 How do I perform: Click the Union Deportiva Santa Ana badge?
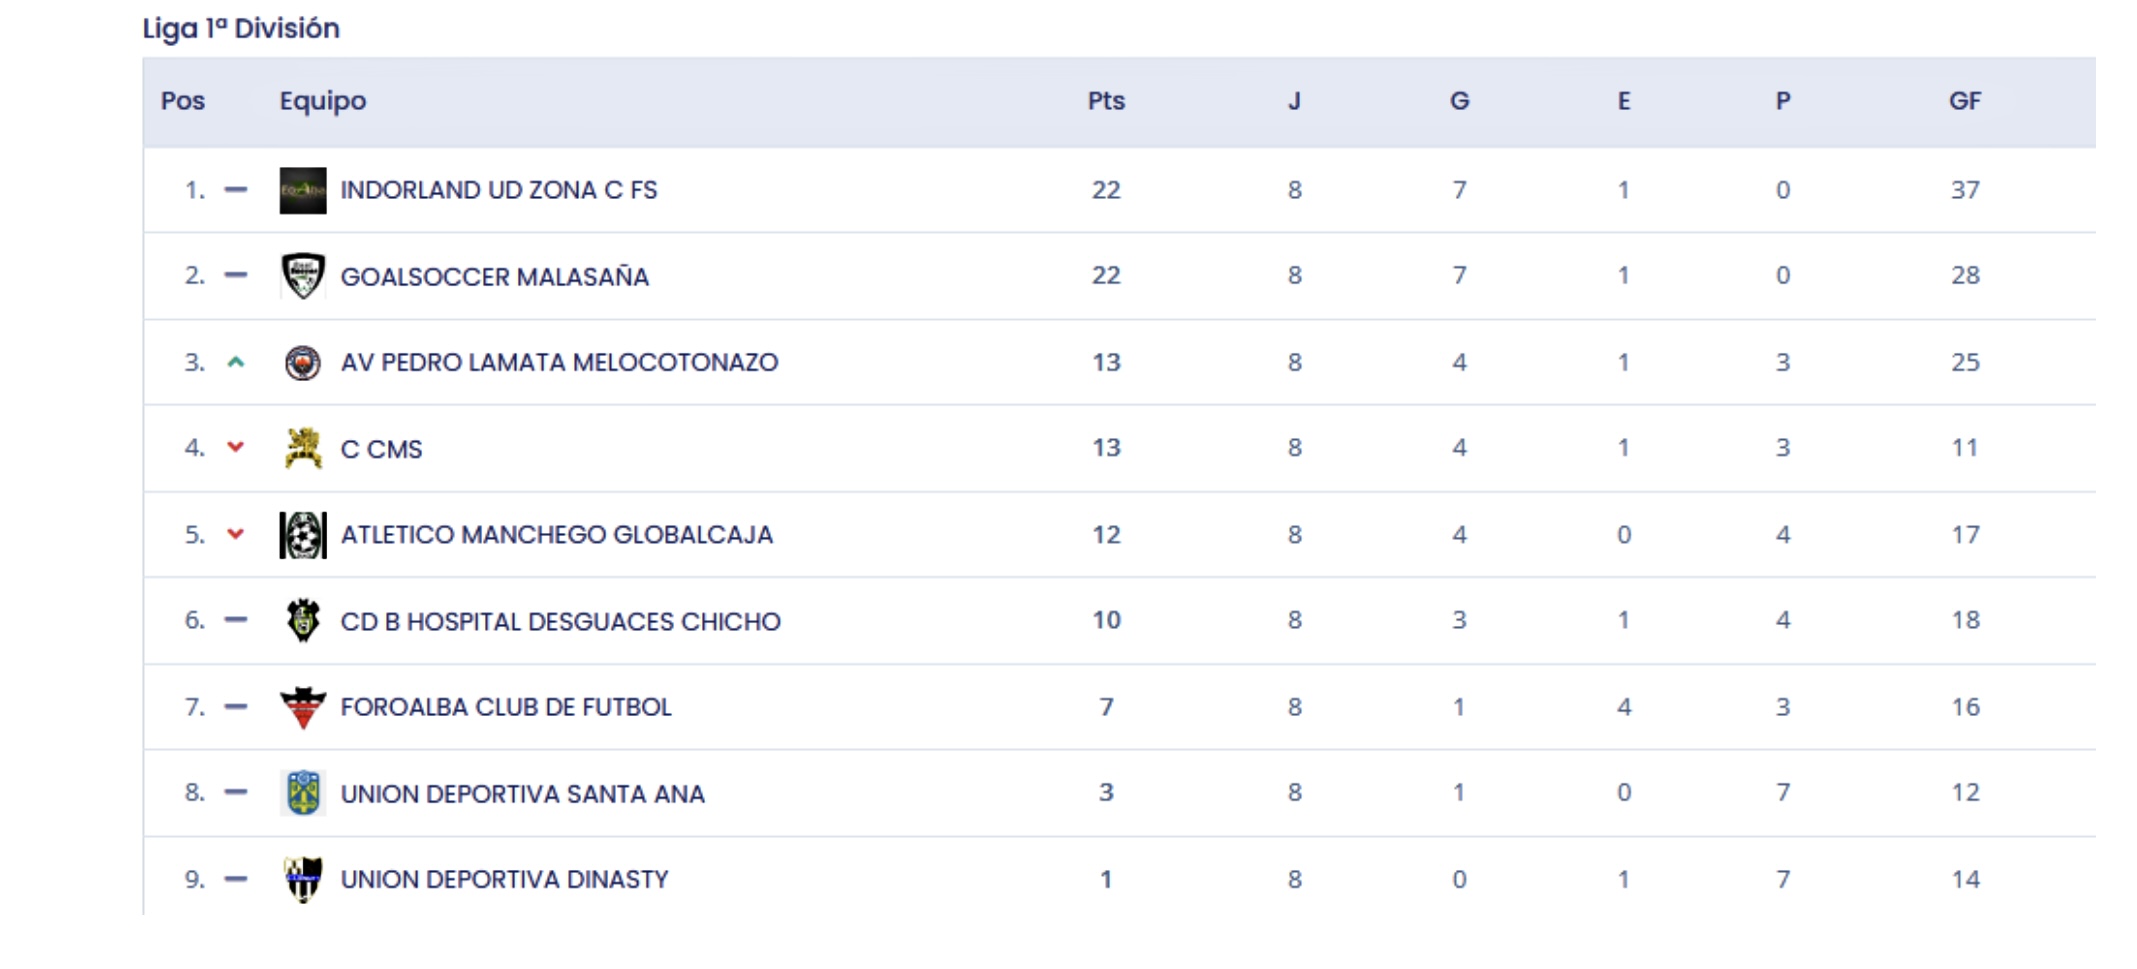(x=302, y=793)
